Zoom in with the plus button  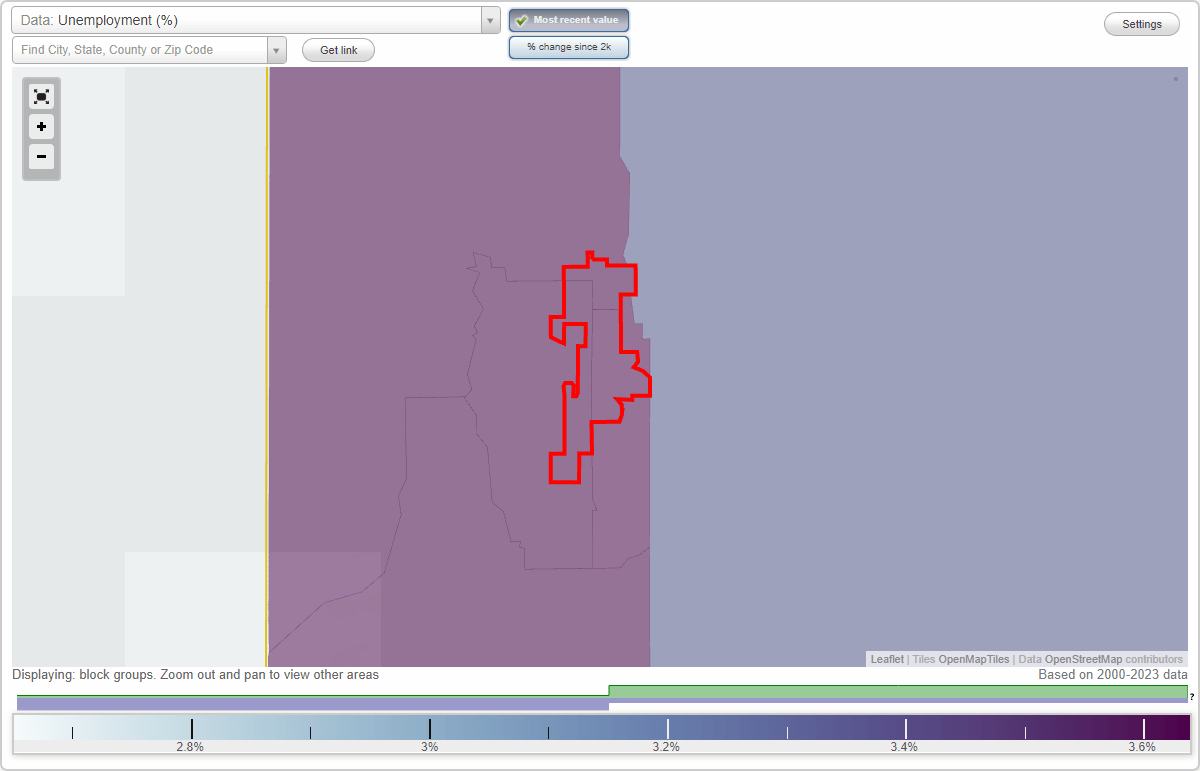[x=41, y=127]
